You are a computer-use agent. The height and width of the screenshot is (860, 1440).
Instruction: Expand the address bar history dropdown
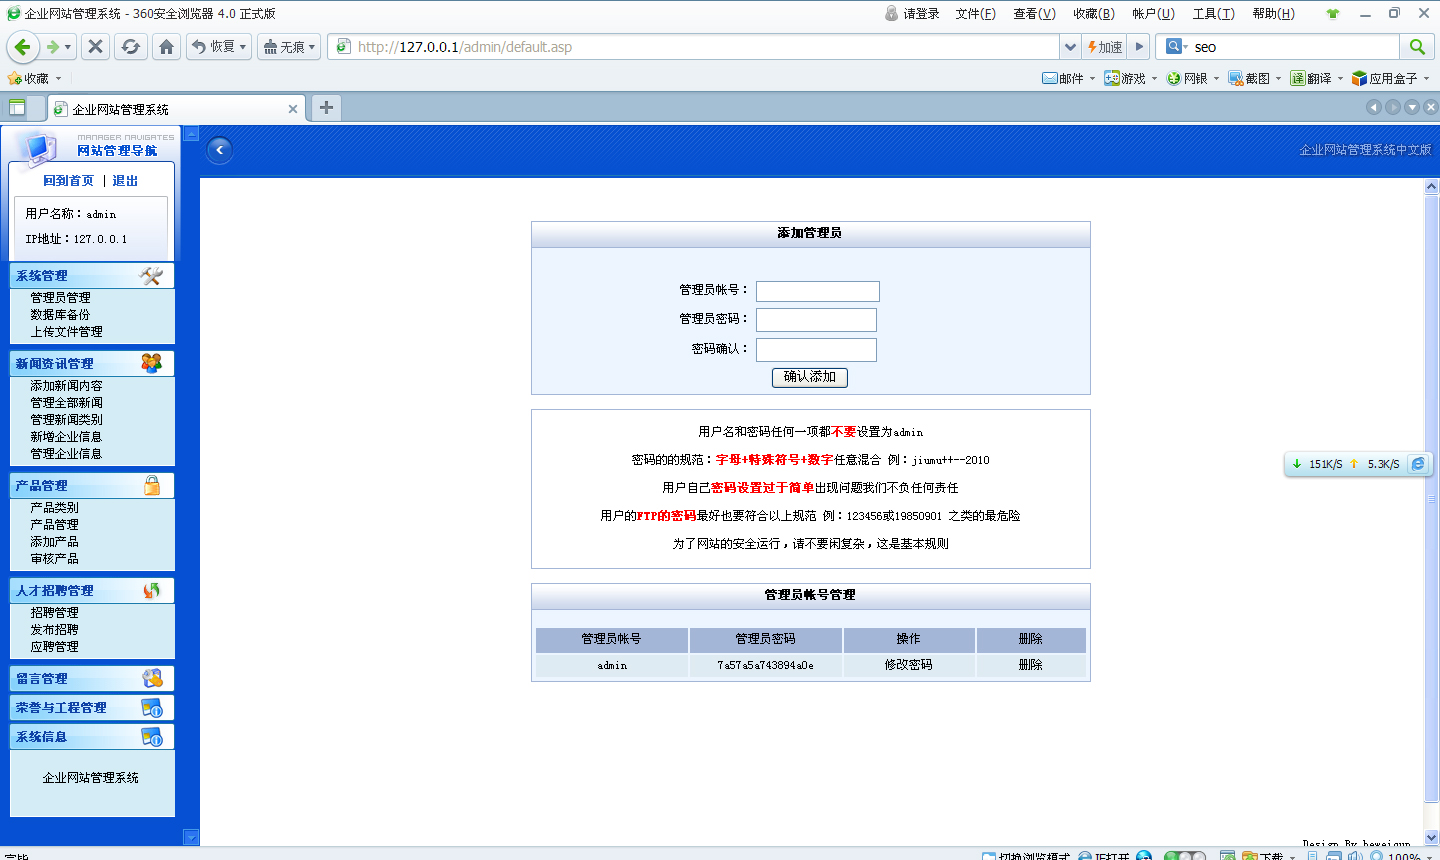(1070, 47)
